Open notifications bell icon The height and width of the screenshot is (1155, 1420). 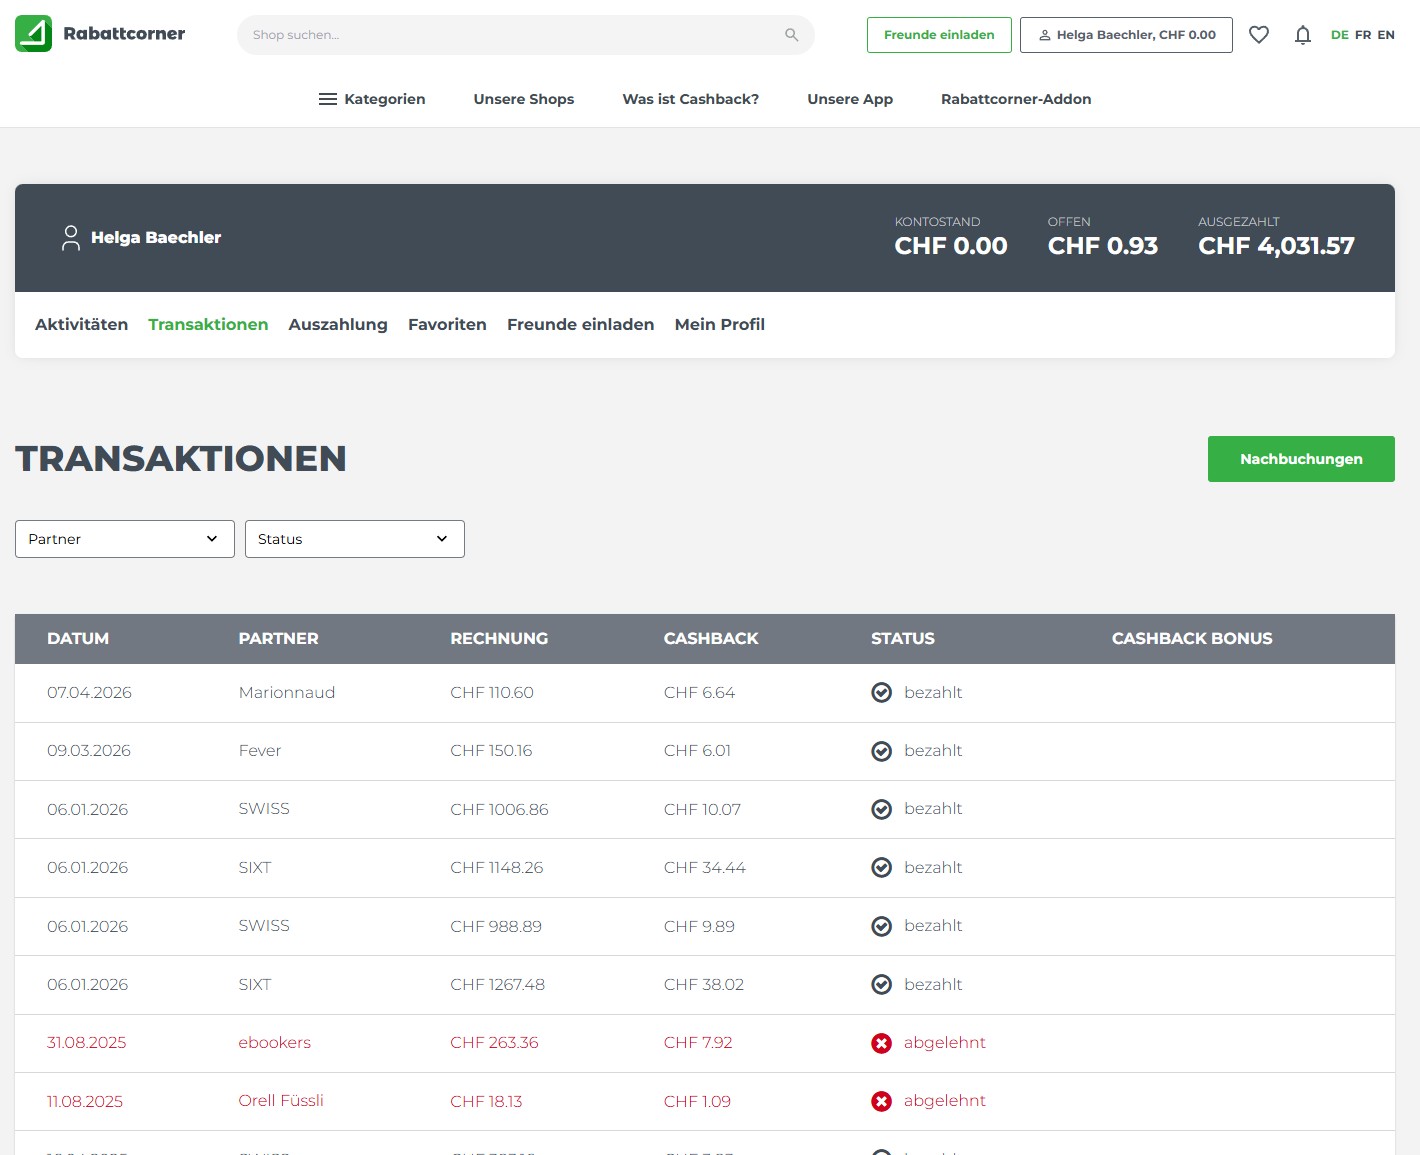(x=1303, y=35)
